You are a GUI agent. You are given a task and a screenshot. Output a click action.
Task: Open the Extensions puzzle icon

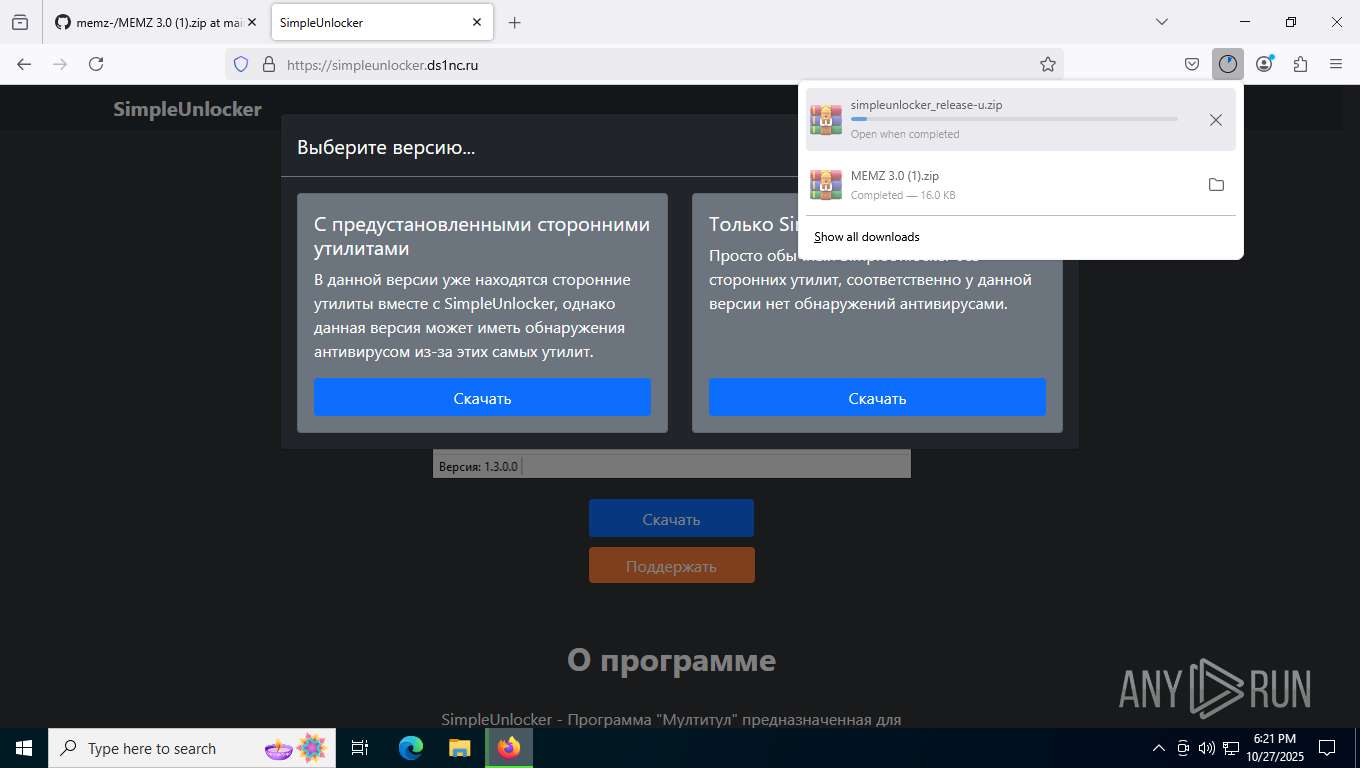click(1300, 64)
